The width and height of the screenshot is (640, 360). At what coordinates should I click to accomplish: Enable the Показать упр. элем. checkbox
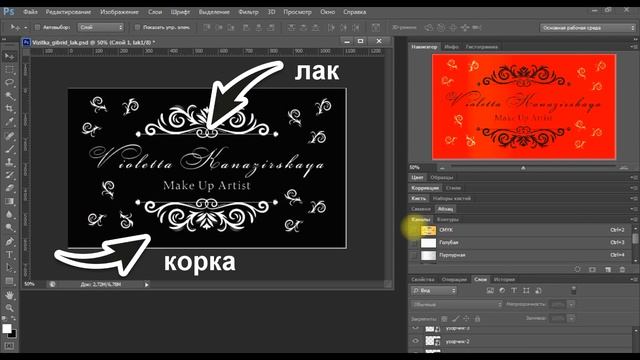(138, 27)
